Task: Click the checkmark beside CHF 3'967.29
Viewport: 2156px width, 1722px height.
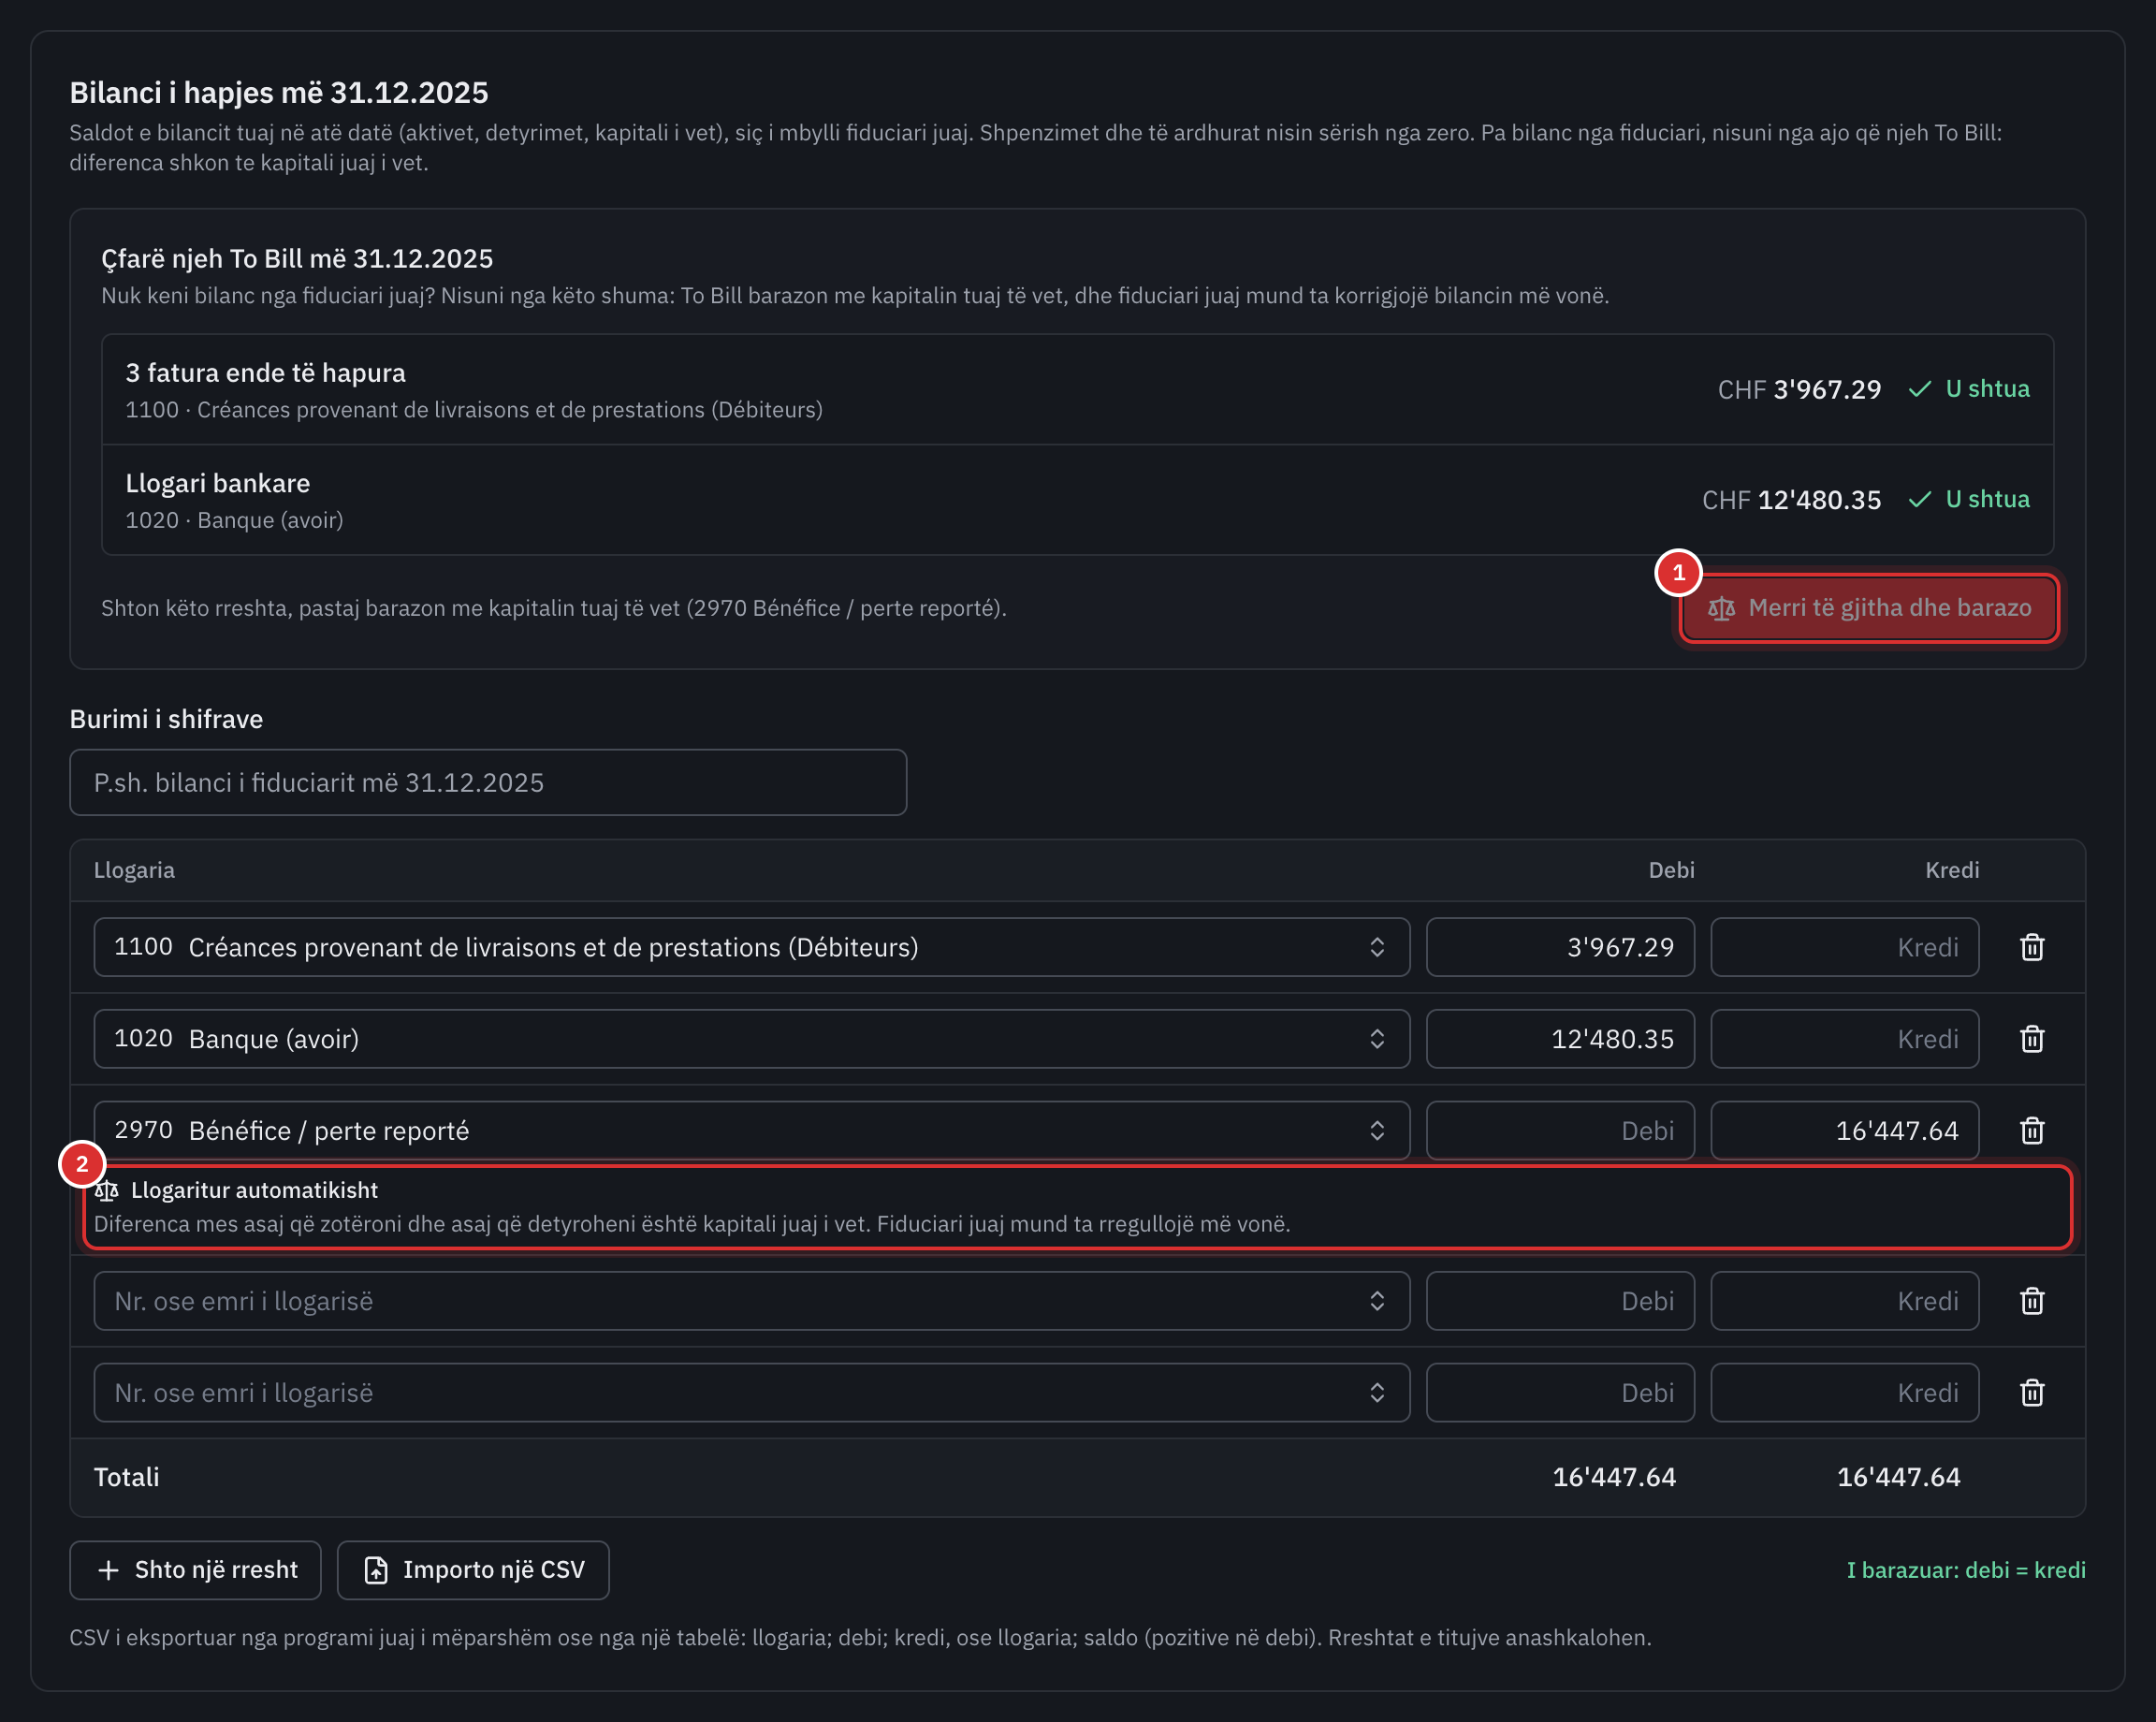Action: click(1919, 389)
